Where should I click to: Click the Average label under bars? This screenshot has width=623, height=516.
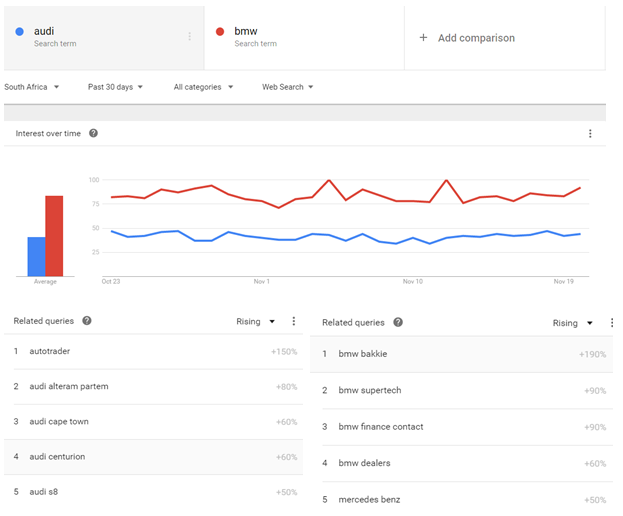45,282
